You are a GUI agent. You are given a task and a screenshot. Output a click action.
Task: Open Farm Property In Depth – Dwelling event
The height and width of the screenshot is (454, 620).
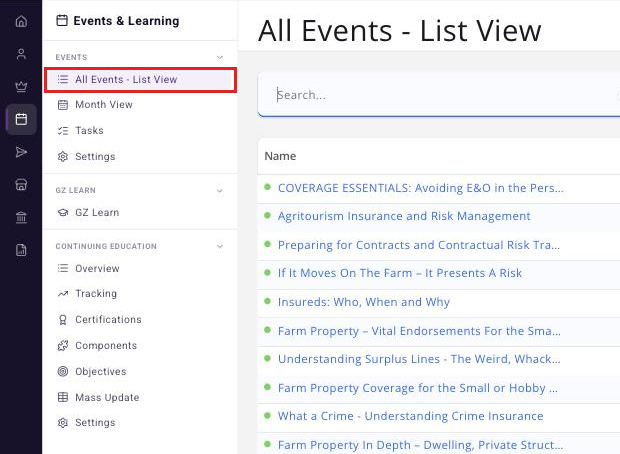pyautogui.click(x=420, y=445)
